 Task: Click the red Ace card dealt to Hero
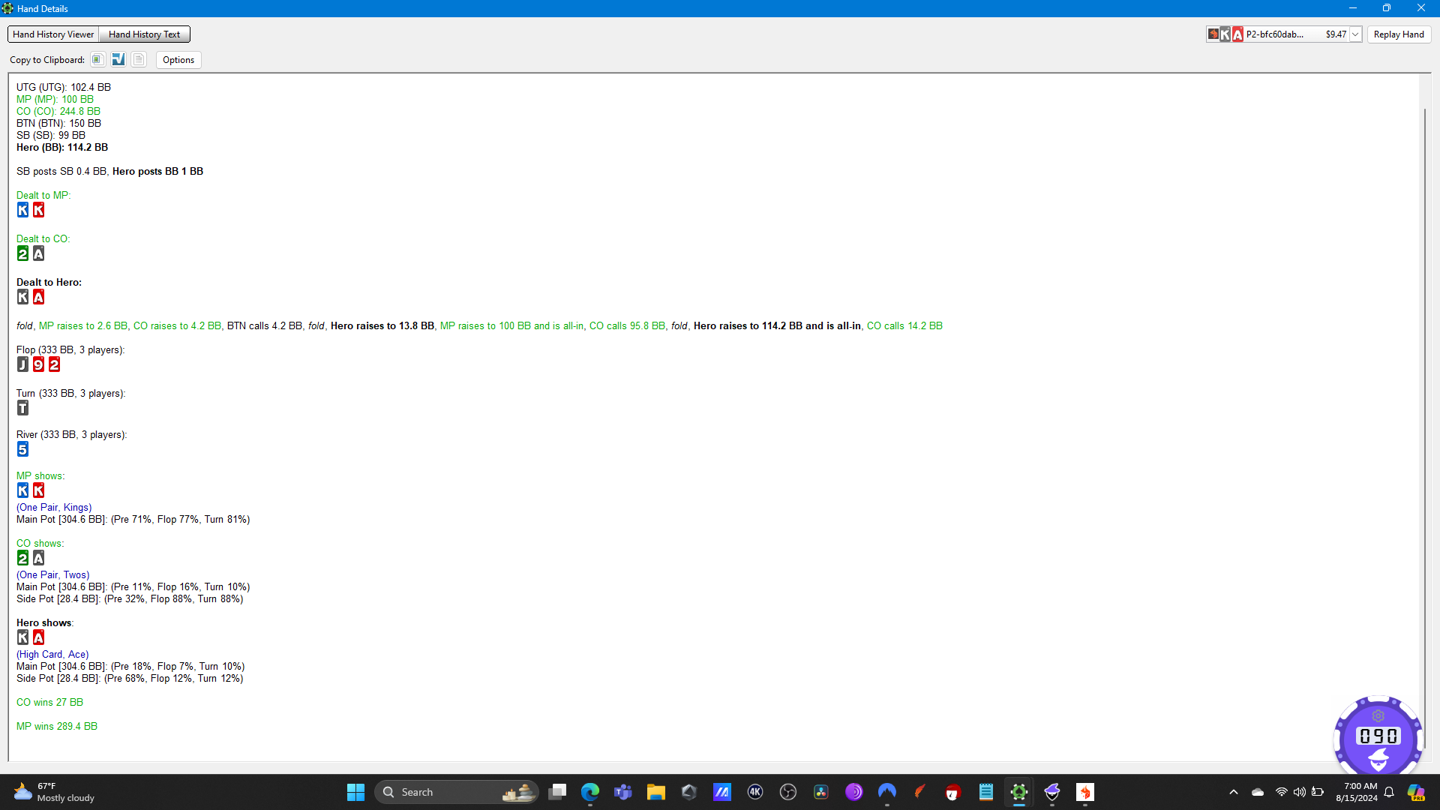tap(39, 297)
